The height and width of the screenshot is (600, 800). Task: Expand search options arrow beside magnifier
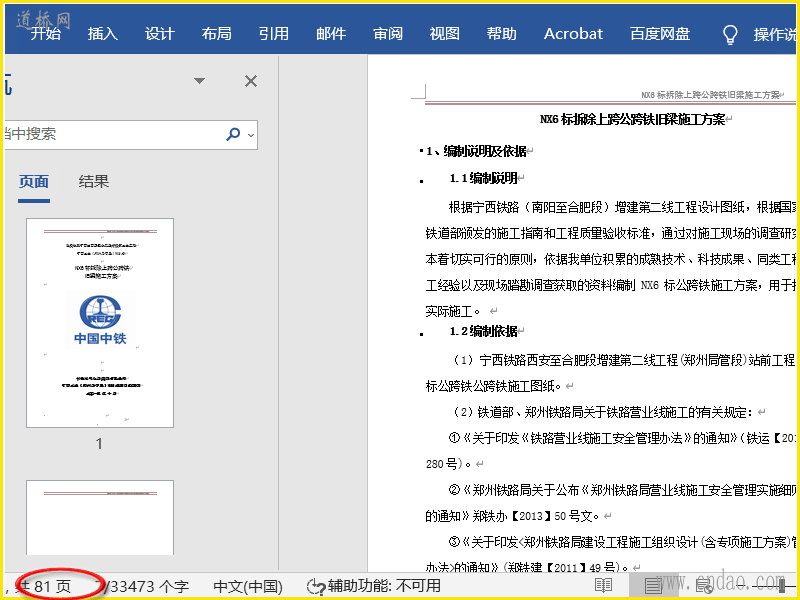251,135
